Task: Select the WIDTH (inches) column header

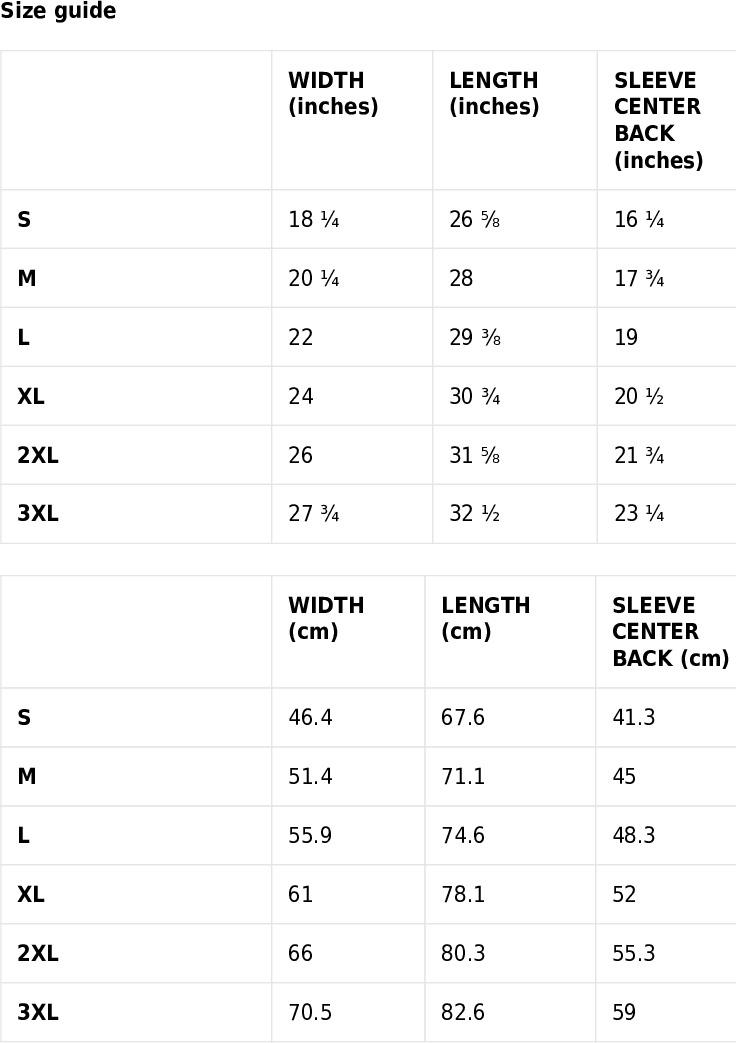Action: [x=333, y=93]
